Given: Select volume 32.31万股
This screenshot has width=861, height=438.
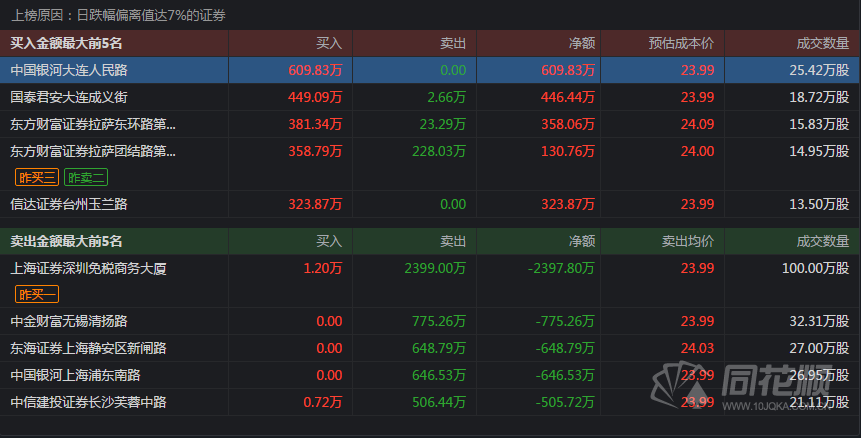Looking at the screenshot, I should [819, 321].
